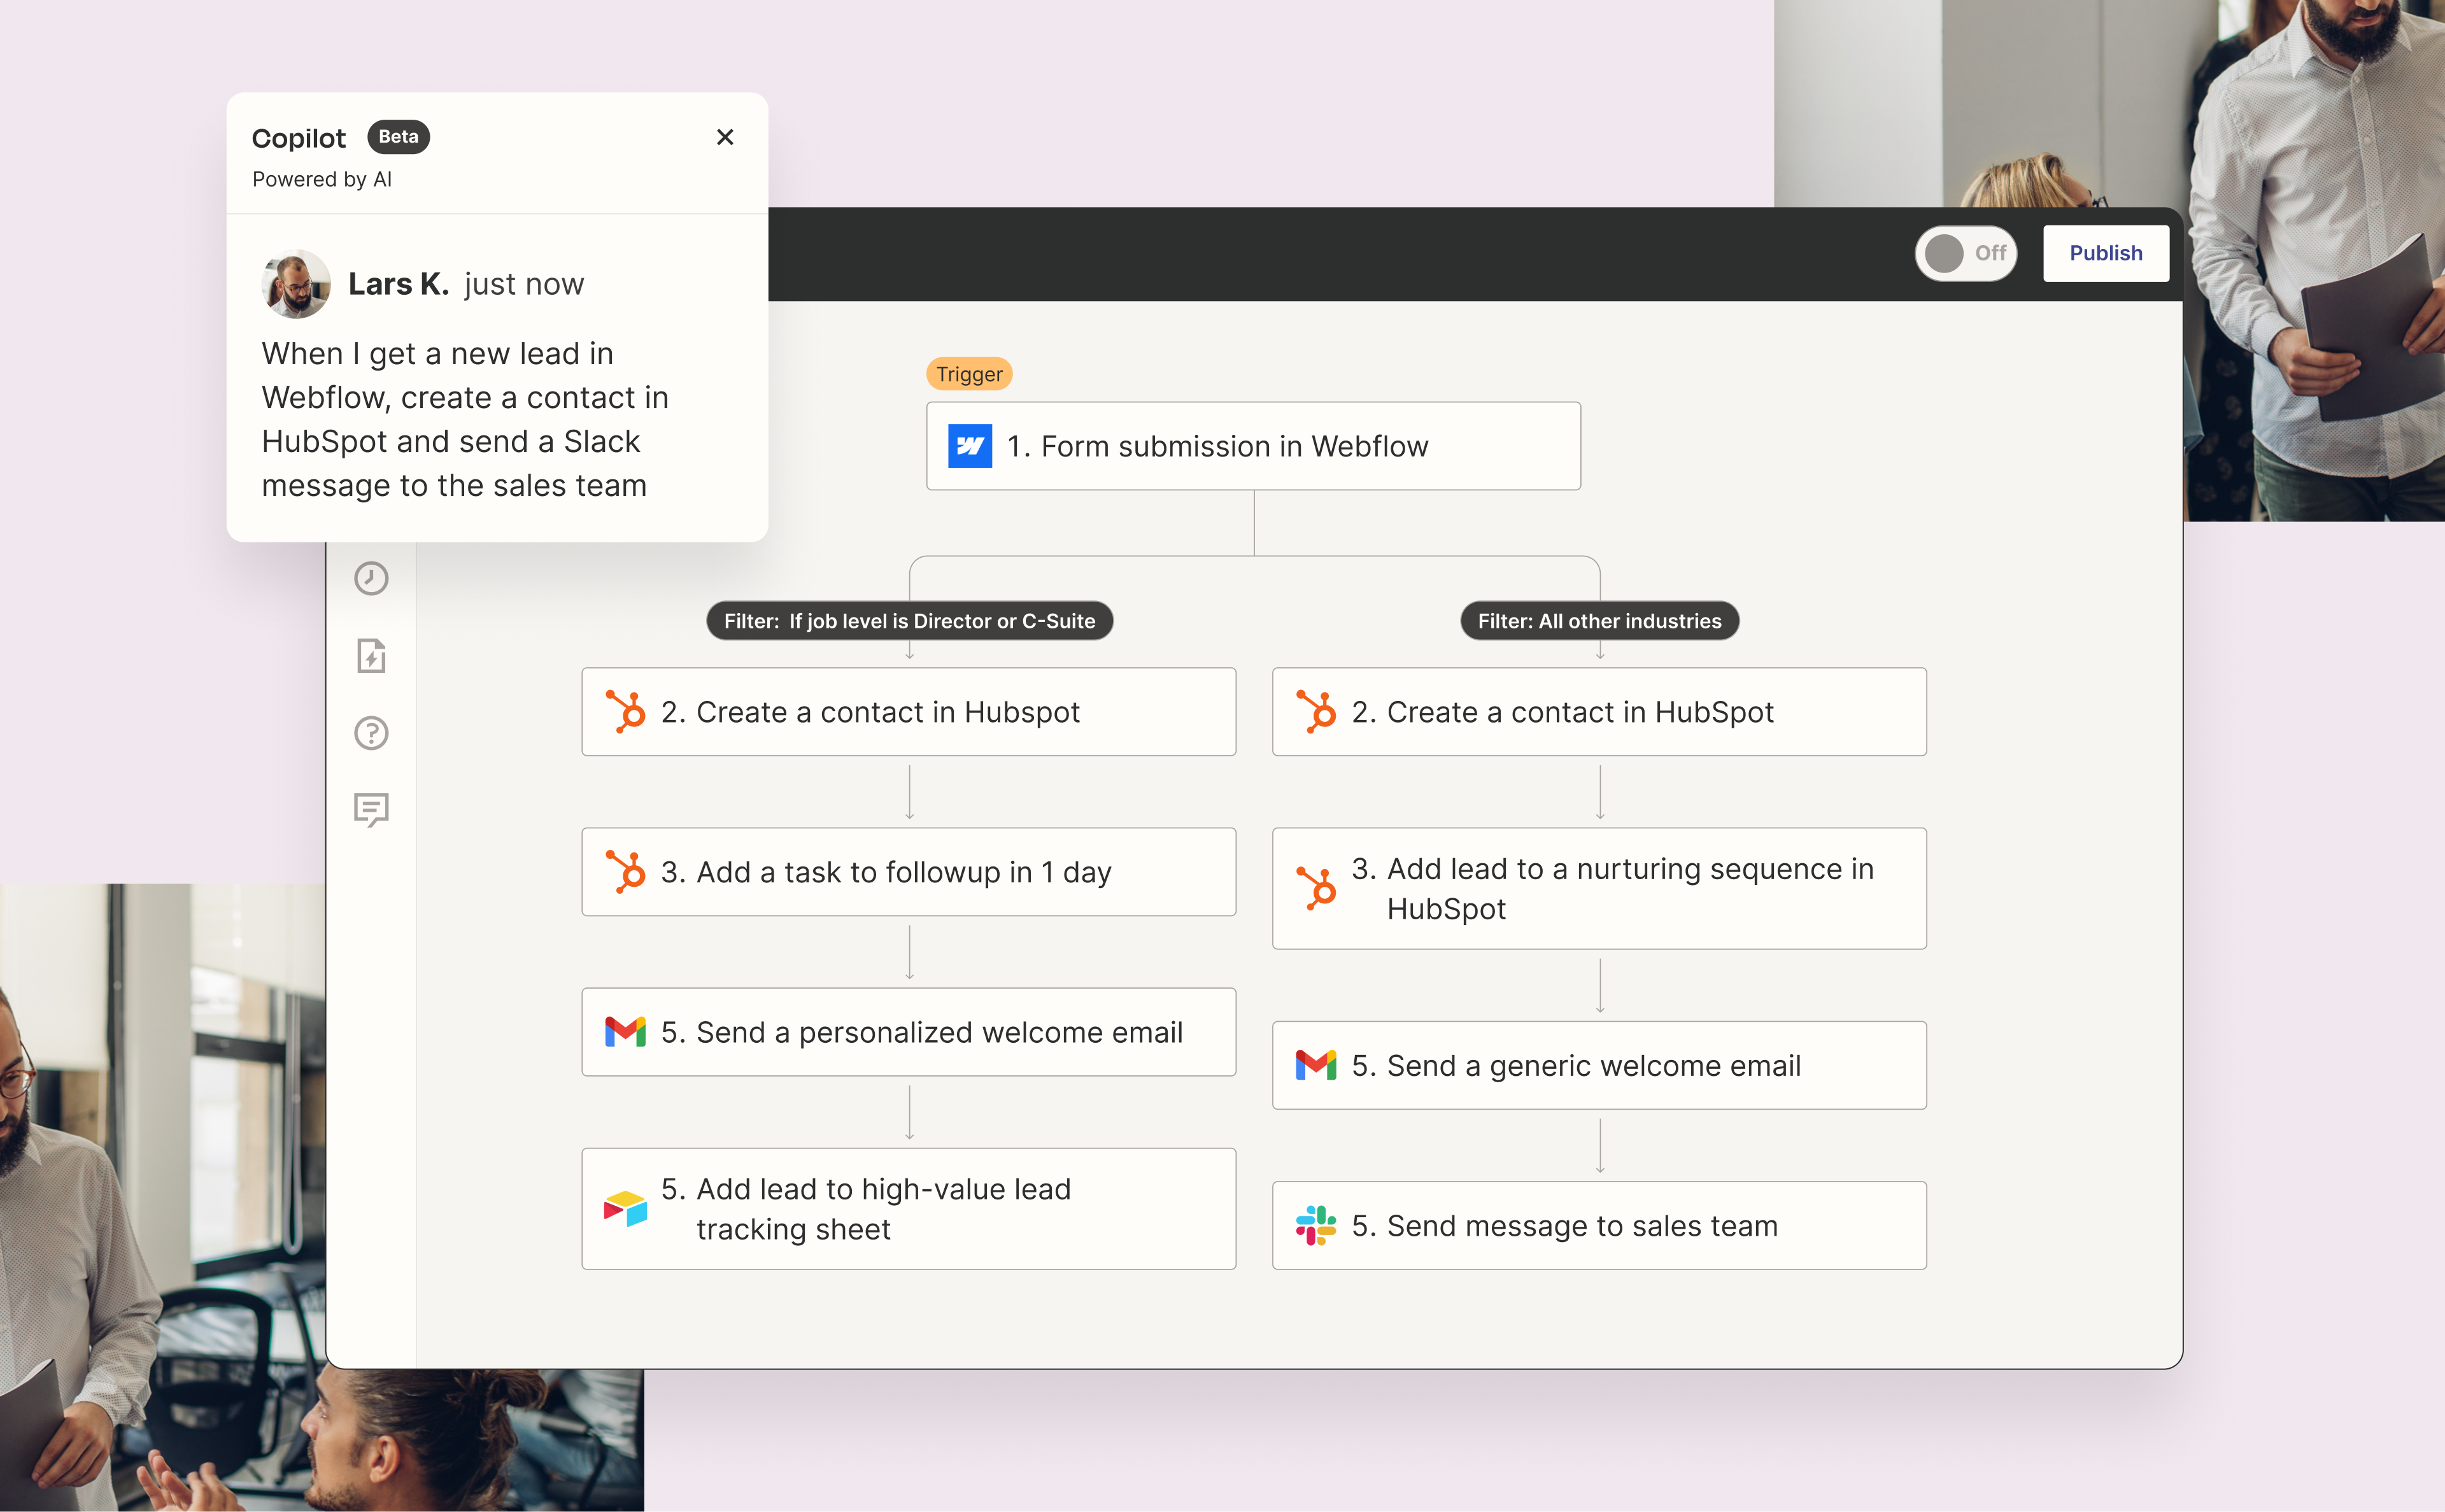Viewport: 2445px width, 1512px height.
Task: Click Lars K. avatar in Copilot
Action: coord(296,284)
